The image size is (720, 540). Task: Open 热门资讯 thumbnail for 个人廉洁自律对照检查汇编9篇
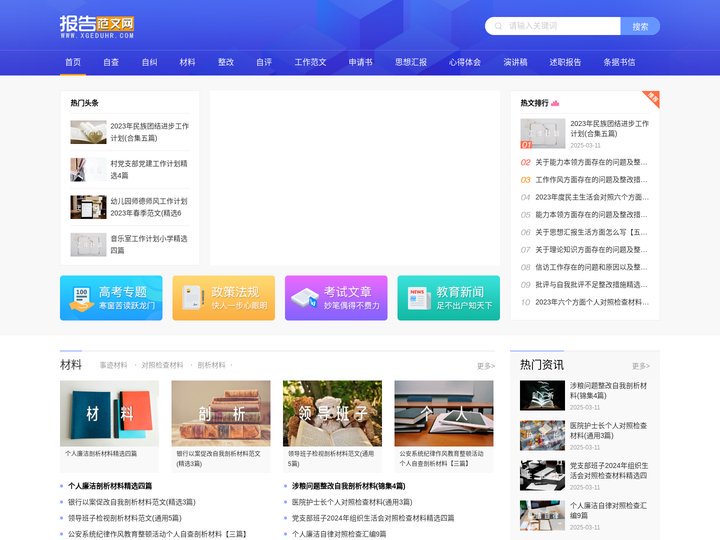[x=542, y=515]
